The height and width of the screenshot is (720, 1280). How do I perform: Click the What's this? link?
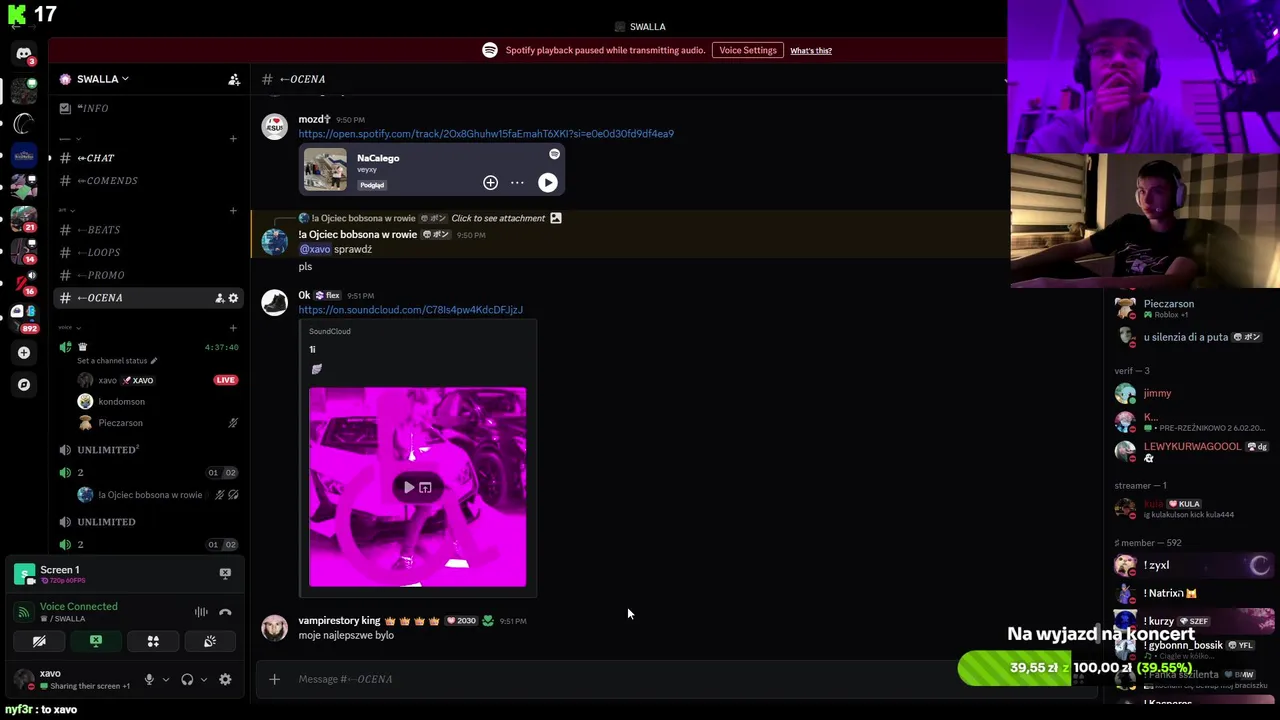click(x=811, y=50)
